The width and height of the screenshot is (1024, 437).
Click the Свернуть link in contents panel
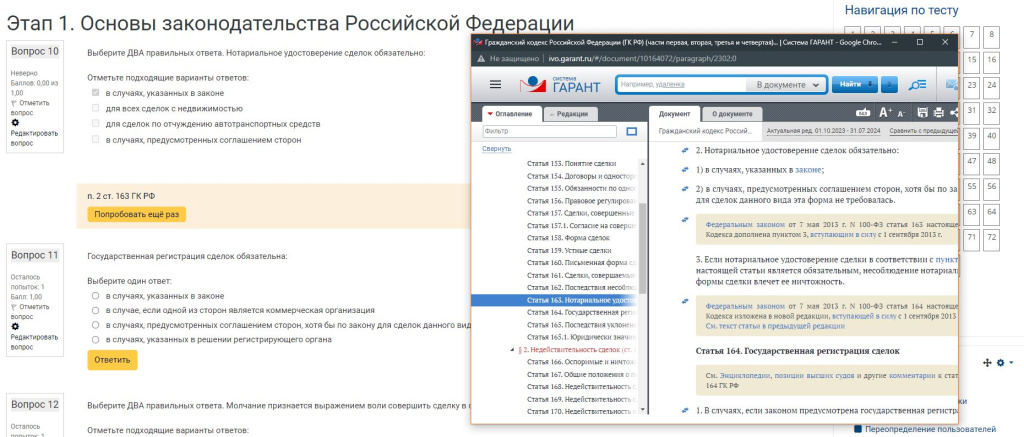497,149
